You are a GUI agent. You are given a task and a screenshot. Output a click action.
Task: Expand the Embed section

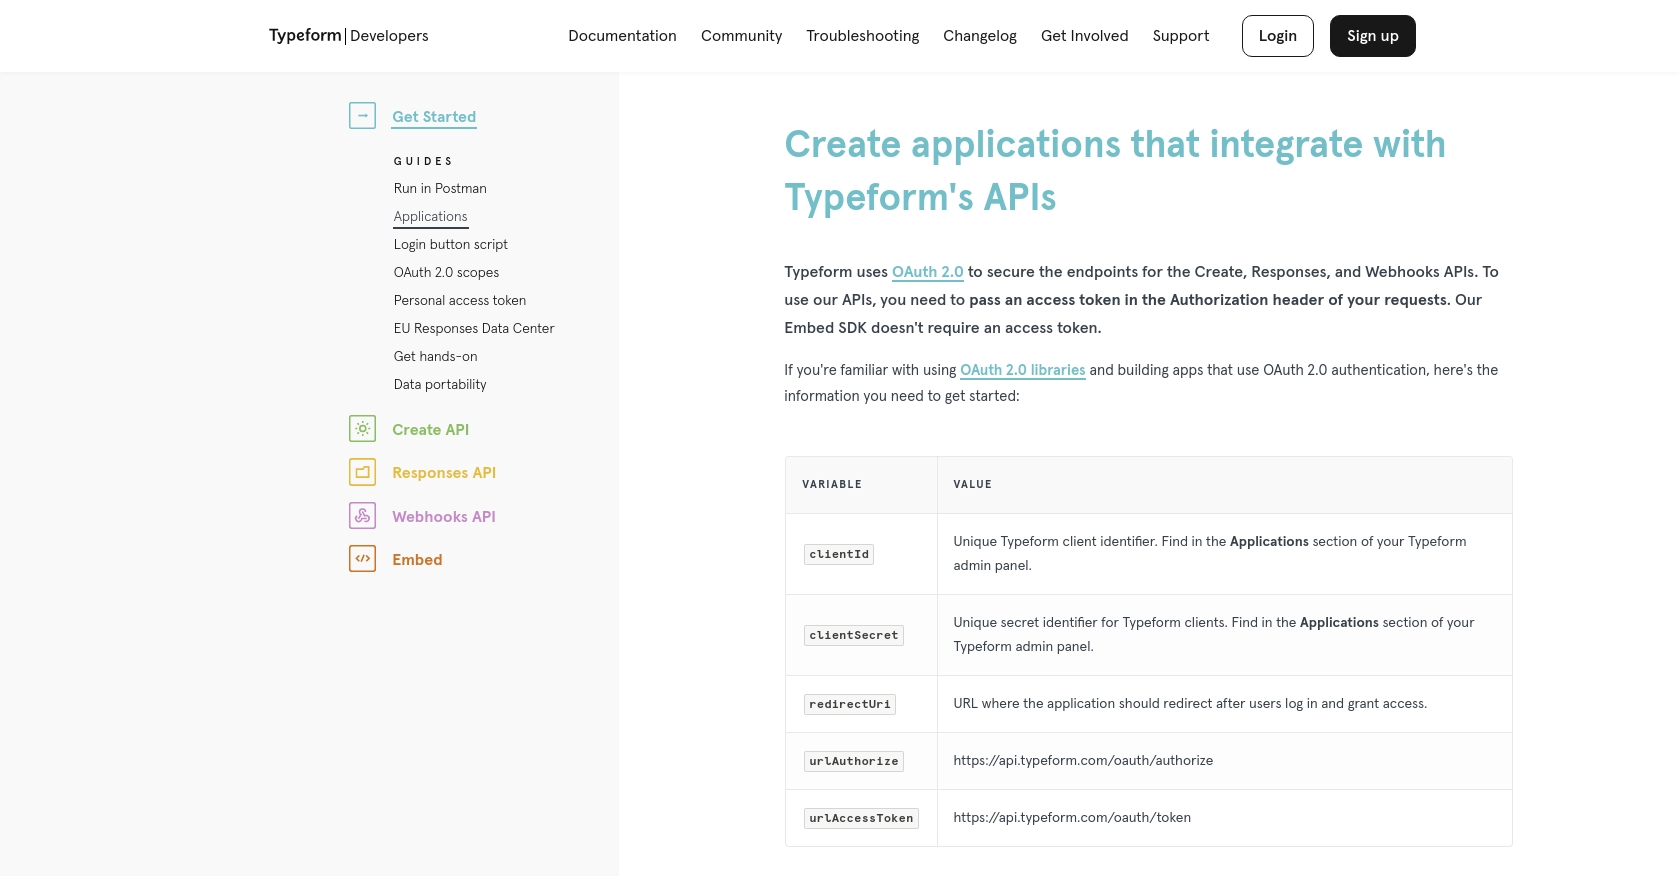417,560
